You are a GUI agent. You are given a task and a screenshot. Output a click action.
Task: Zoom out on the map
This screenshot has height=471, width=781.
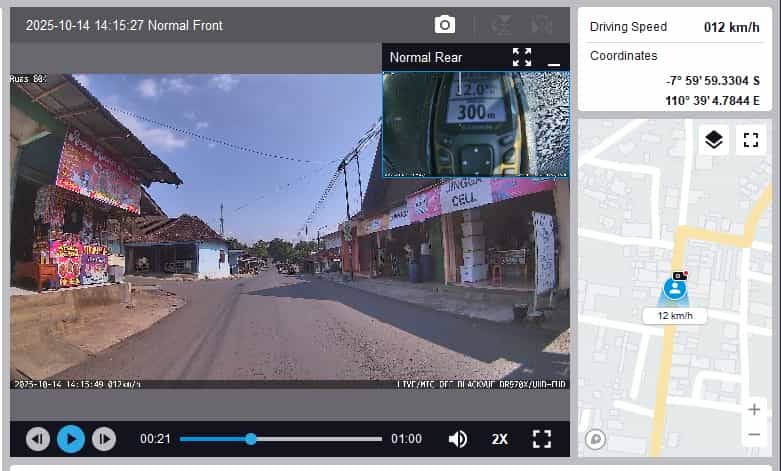[753, 435]
